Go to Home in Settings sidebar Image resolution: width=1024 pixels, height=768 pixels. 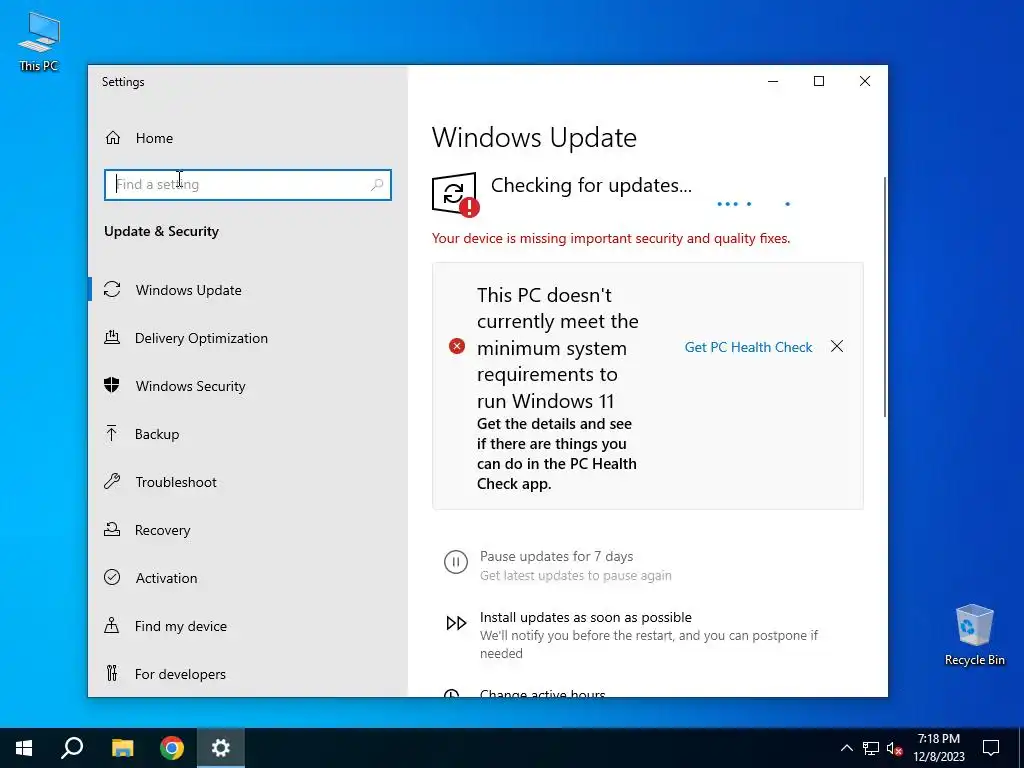248,138
